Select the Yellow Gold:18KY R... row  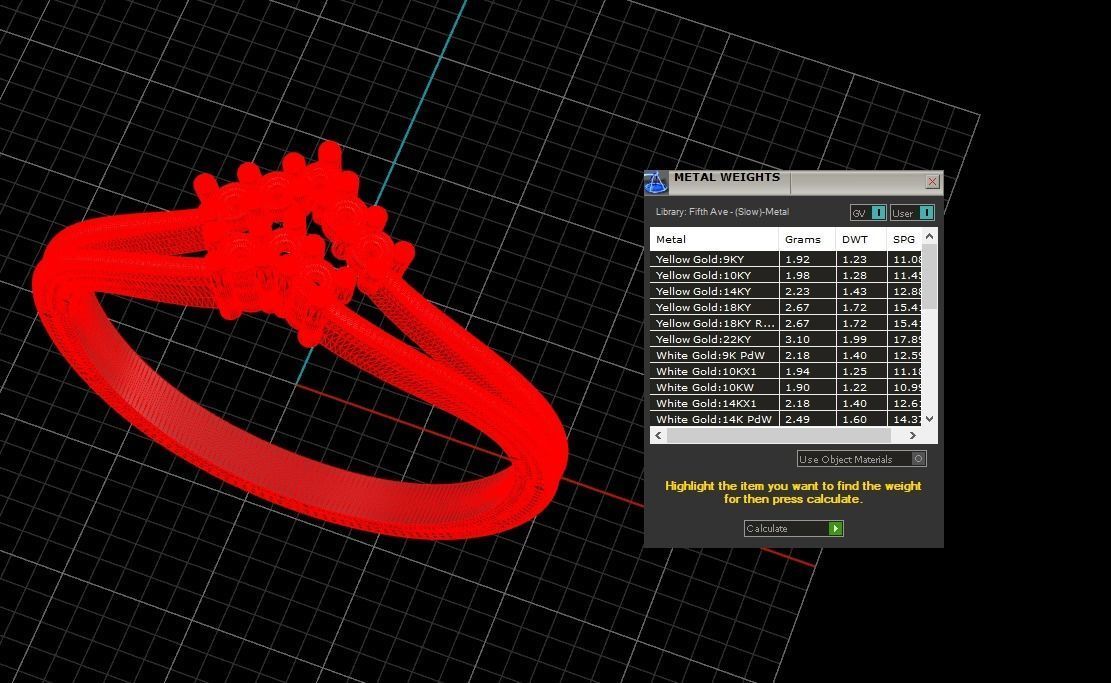pos(786,323)
